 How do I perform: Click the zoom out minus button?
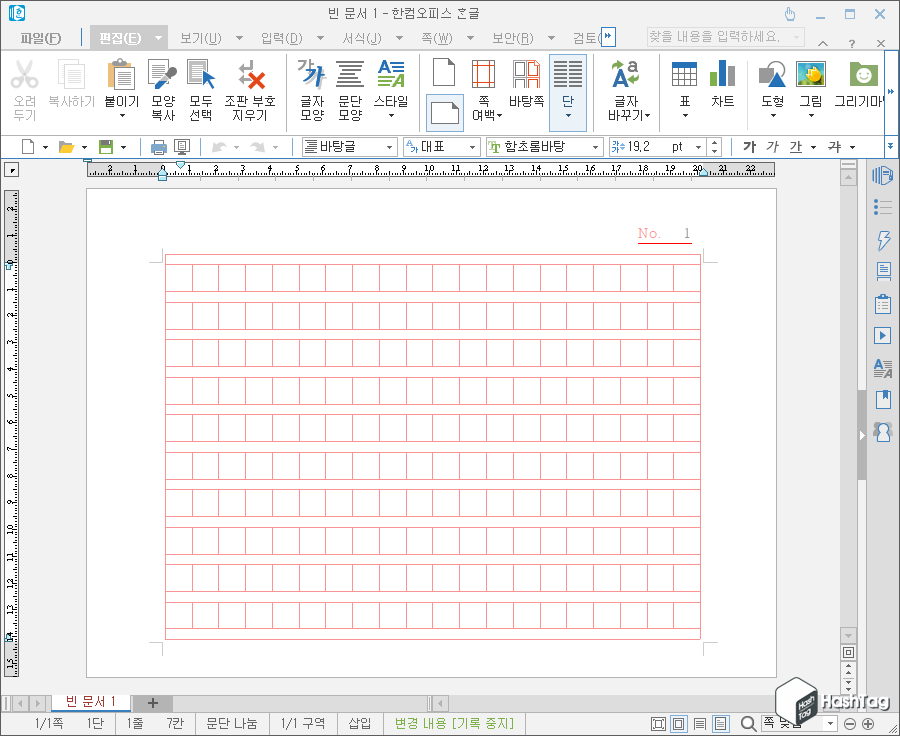(850, 724)
